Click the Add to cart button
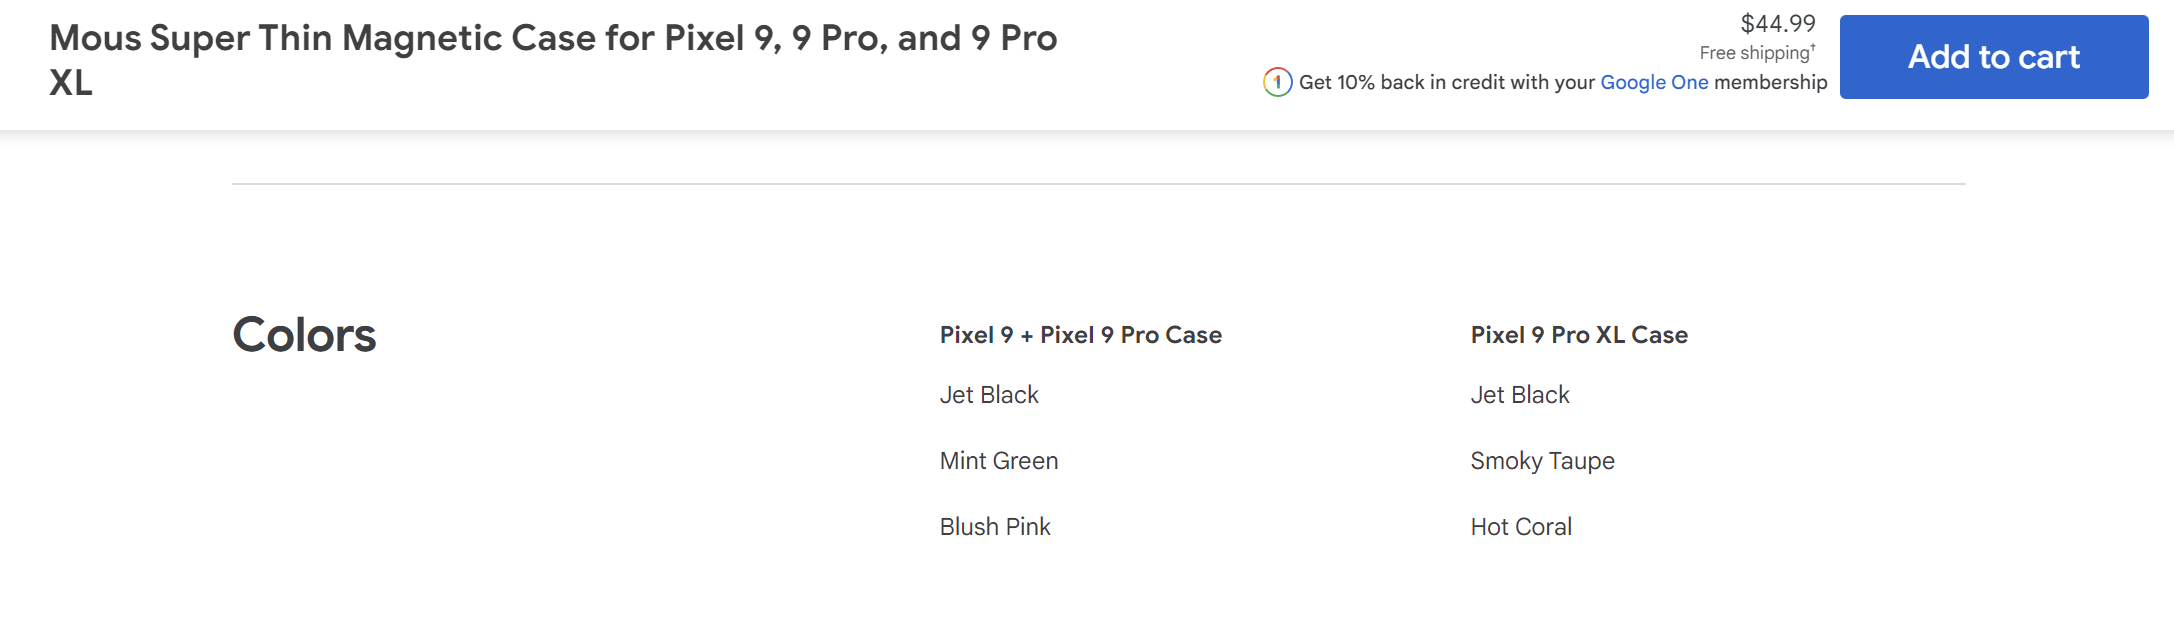Image resolution: width=2174 pixels, height=638 pixels. (1993, 57)
